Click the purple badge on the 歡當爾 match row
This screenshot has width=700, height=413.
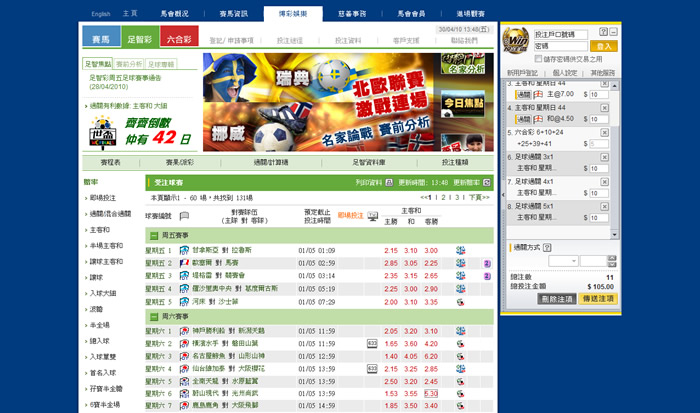coord(487,262)
